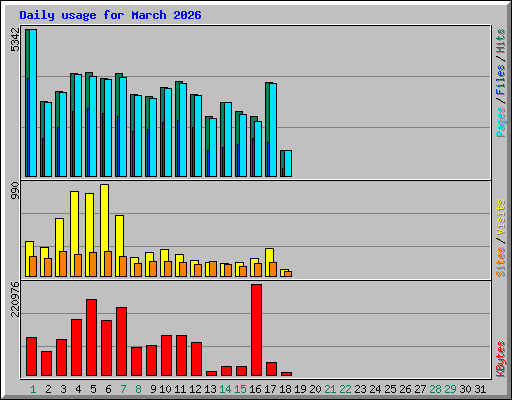
Task: Click green day 8 on the x-axis
Action: pos(138,389)
